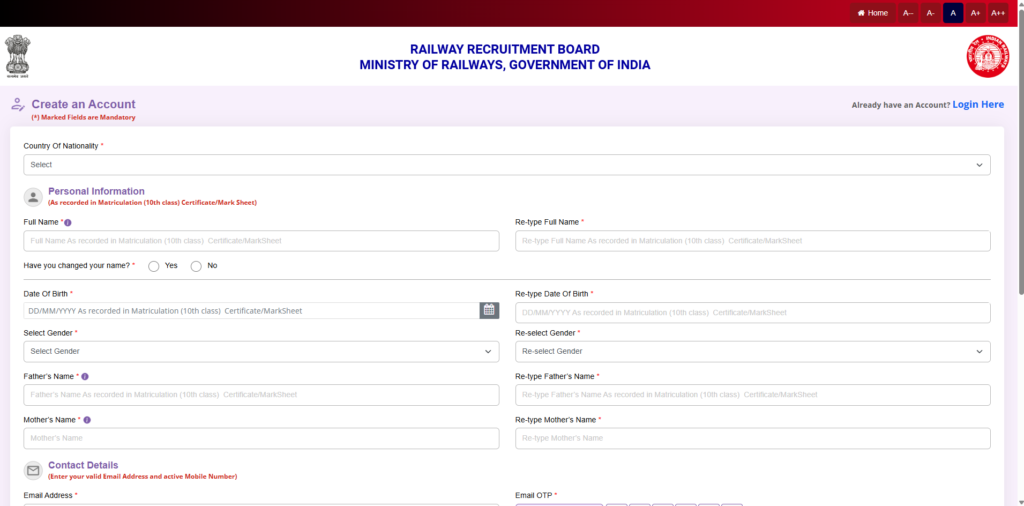Select Yes for changed your name
Image resolution: width=1024 pixels, height=506 pixels.
(x=154, y=266)
